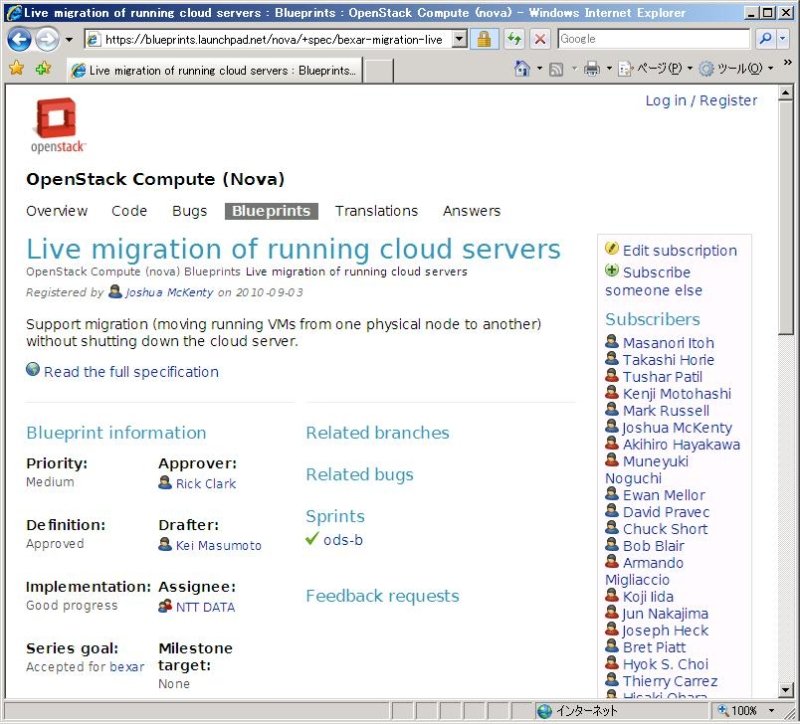Click person icon beside Tushar Patil
Screen dimensions: 800x724
click(612, 375)
